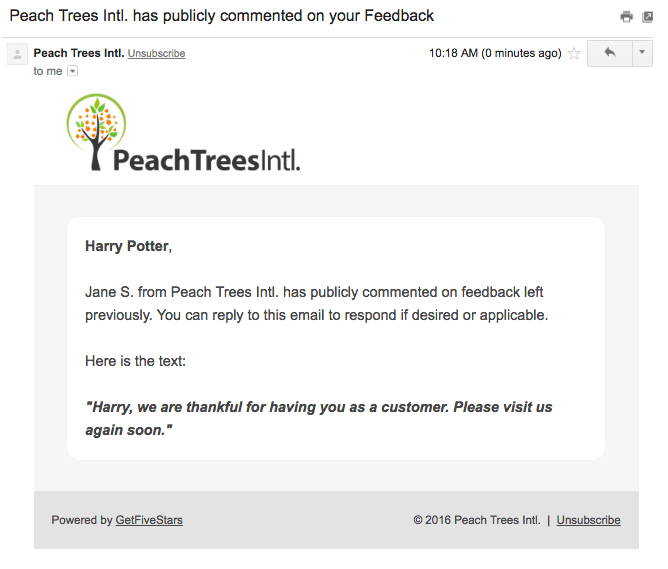
Task: Click the email subject line heading
Action: 222,16
